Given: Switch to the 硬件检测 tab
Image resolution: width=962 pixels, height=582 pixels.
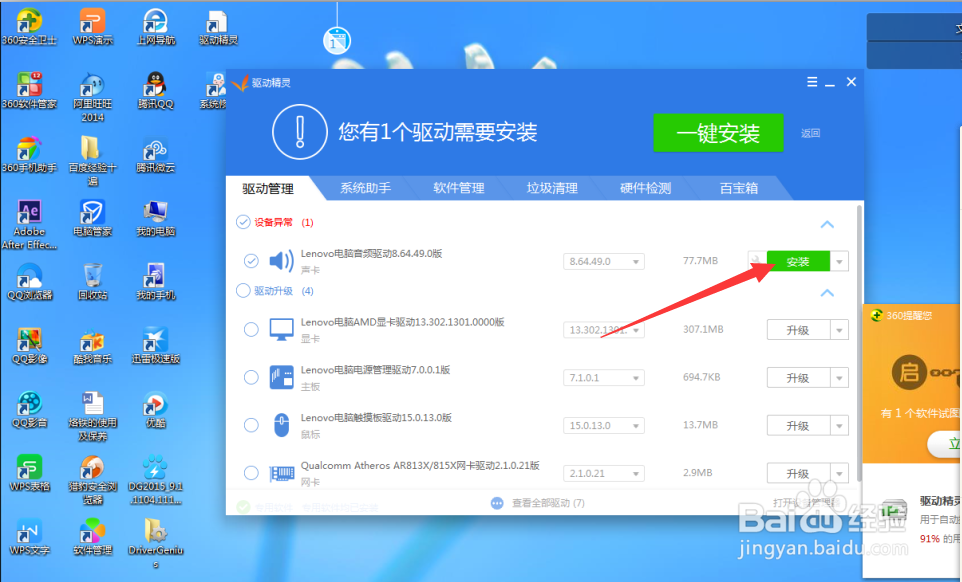Looking at the screenshot, I should pos(645,188).
